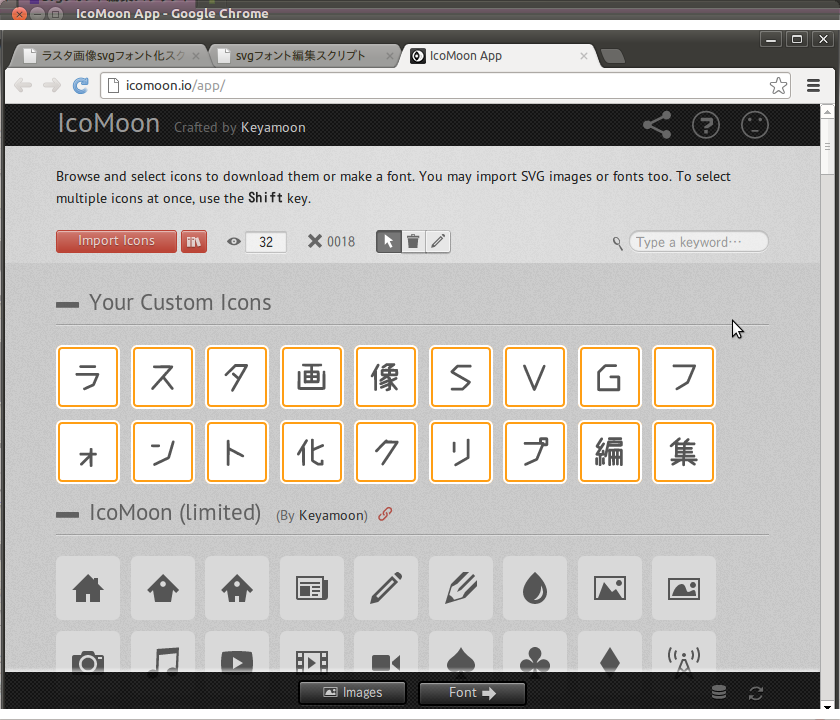
Task: Deselect the custom icon 画
Action: 311,377
